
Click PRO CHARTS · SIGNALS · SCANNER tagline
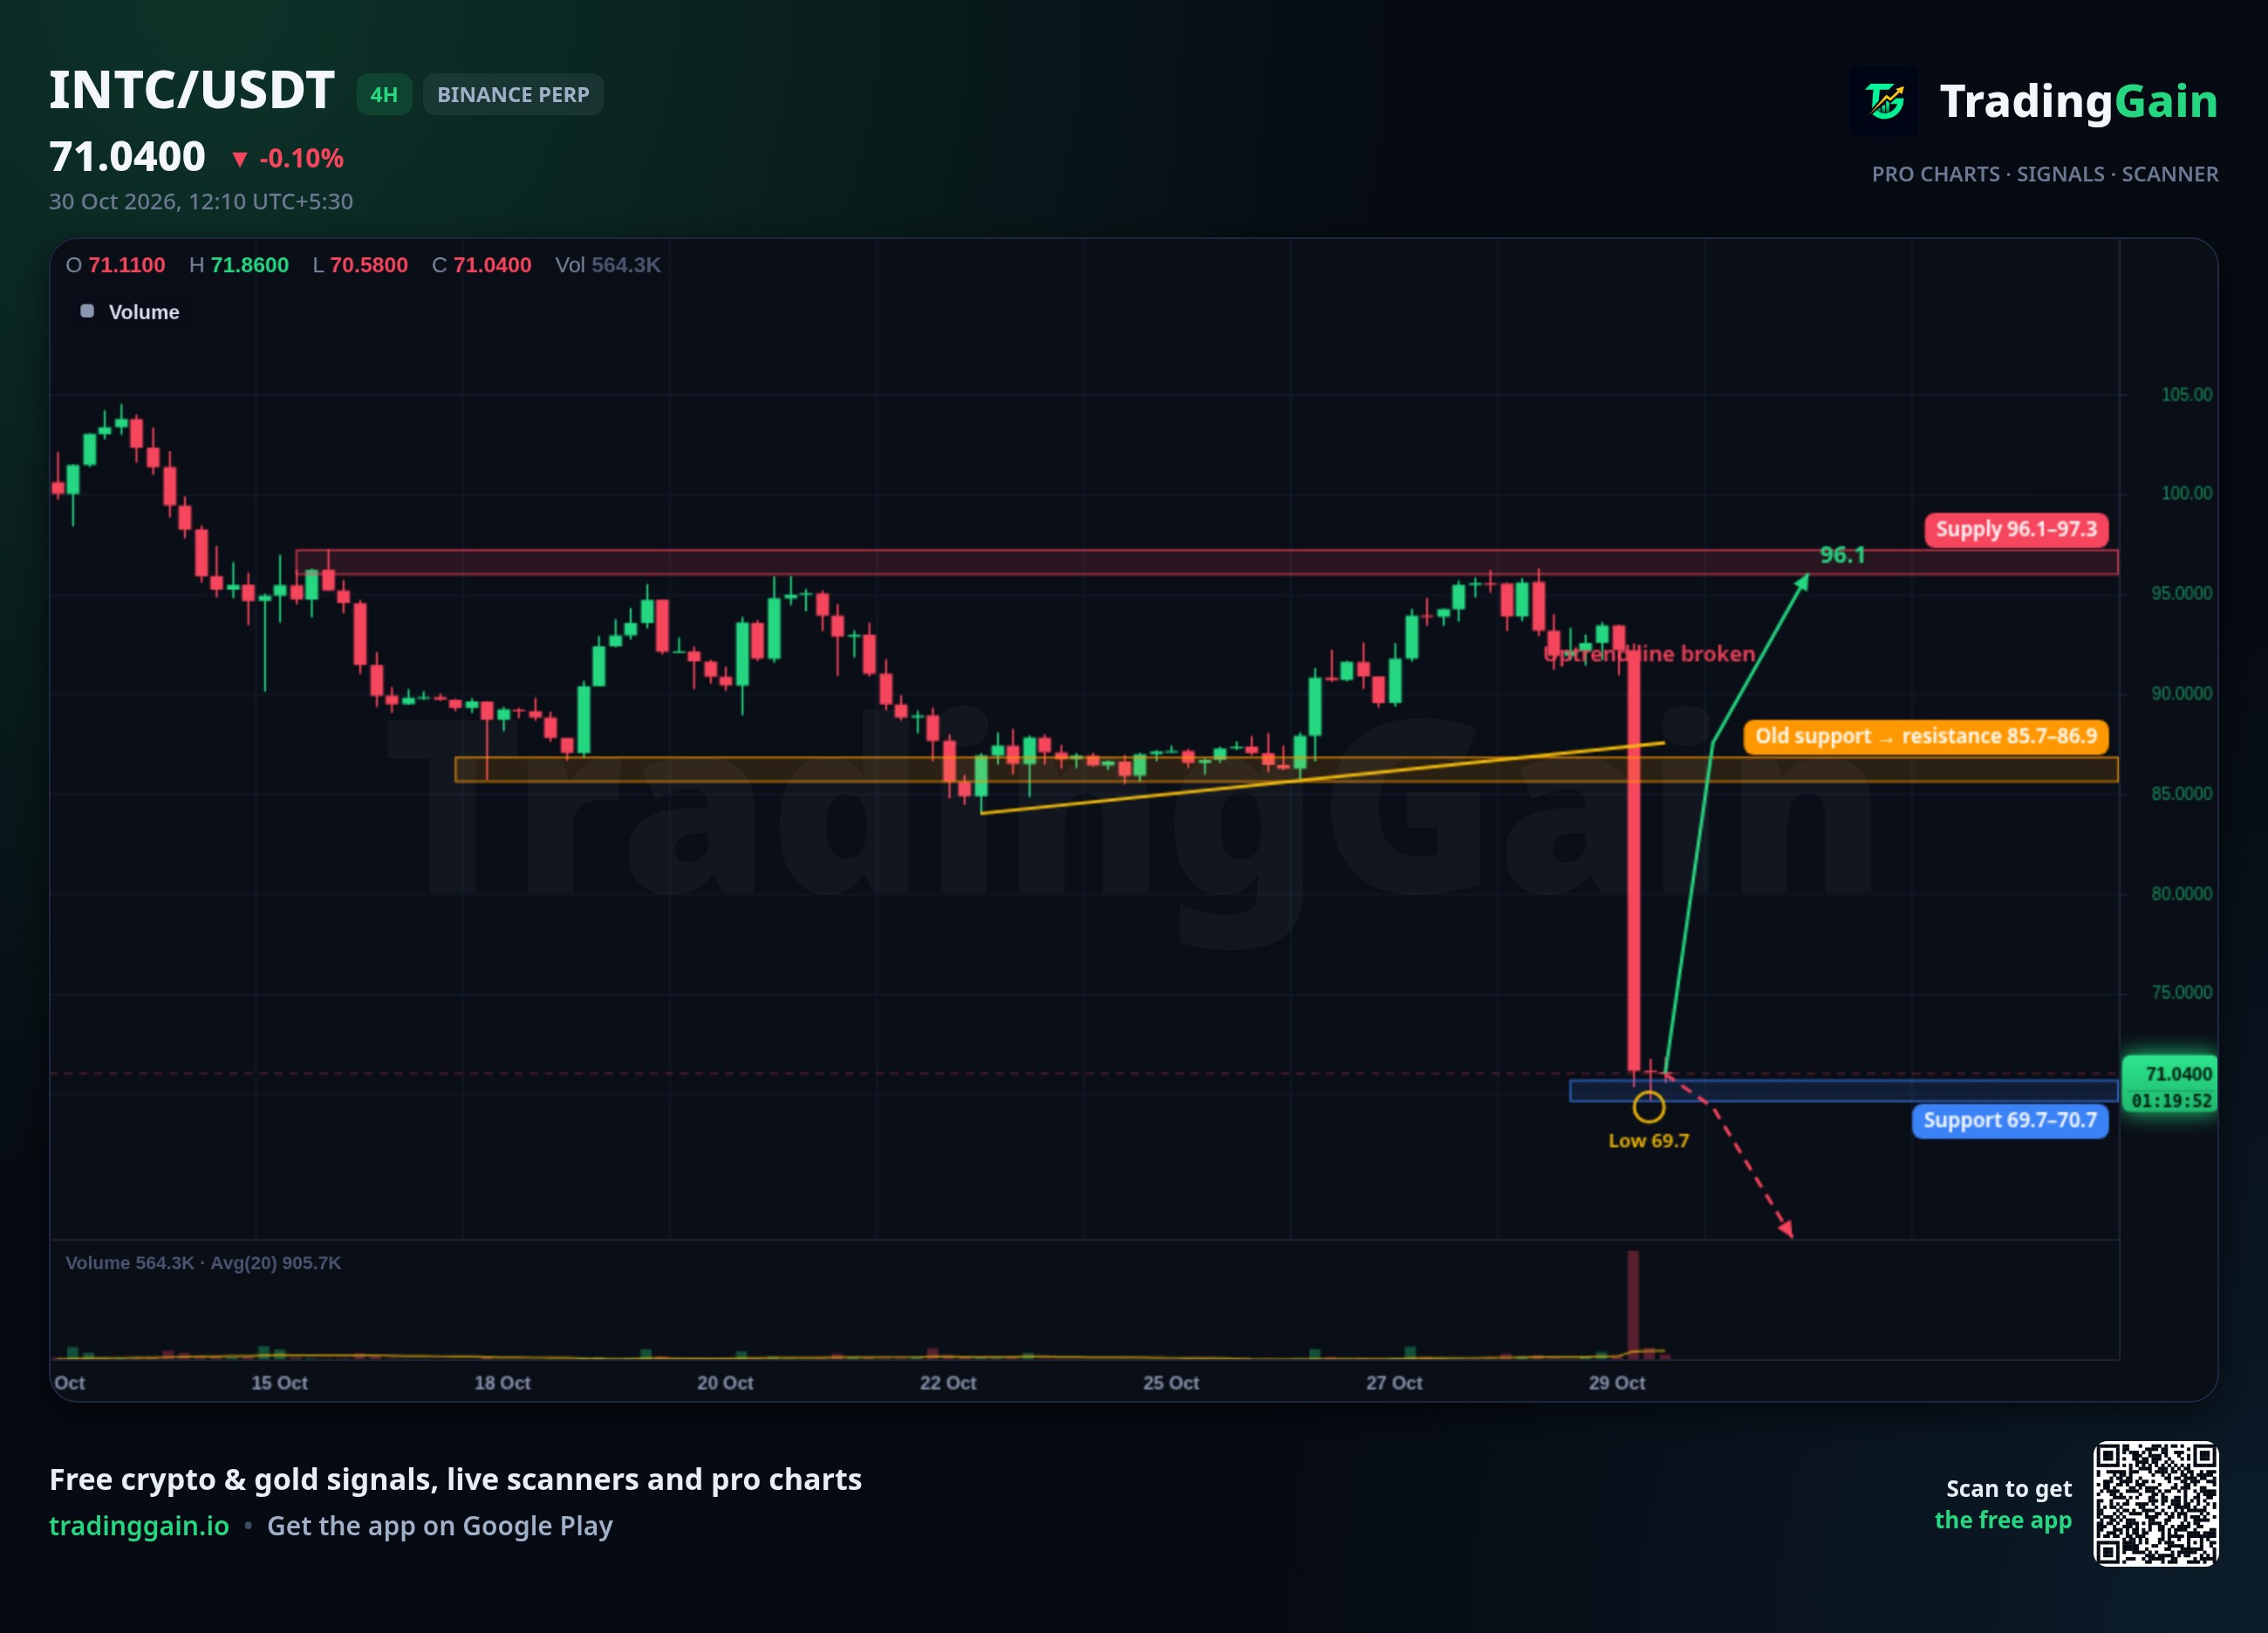tap(2044, 174)
